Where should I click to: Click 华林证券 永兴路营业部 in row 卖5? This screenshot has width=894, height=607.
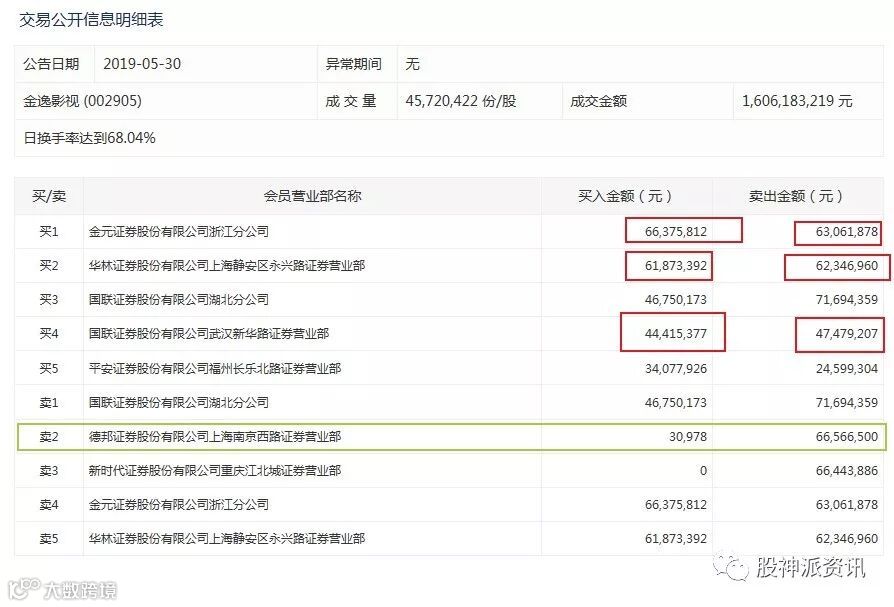[x=227, y=538]
